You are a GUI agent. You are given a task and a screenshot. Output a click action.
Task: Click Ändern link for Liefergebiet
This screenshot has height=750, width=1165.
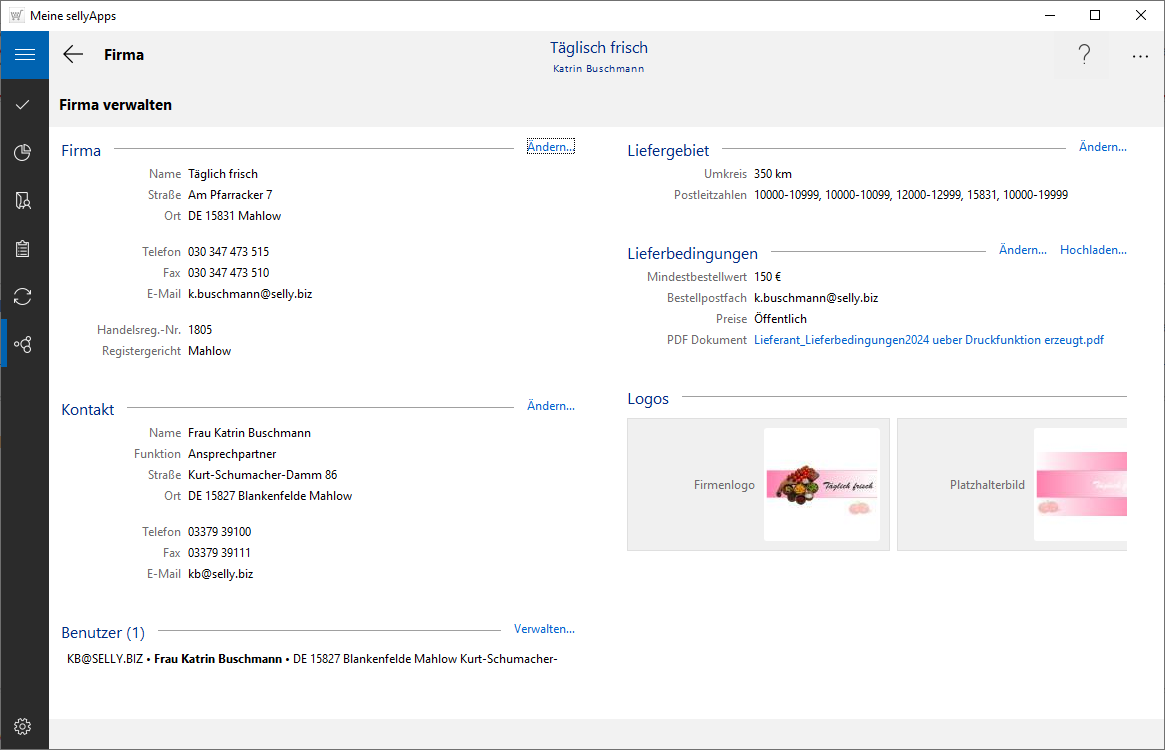[1102, 147]
